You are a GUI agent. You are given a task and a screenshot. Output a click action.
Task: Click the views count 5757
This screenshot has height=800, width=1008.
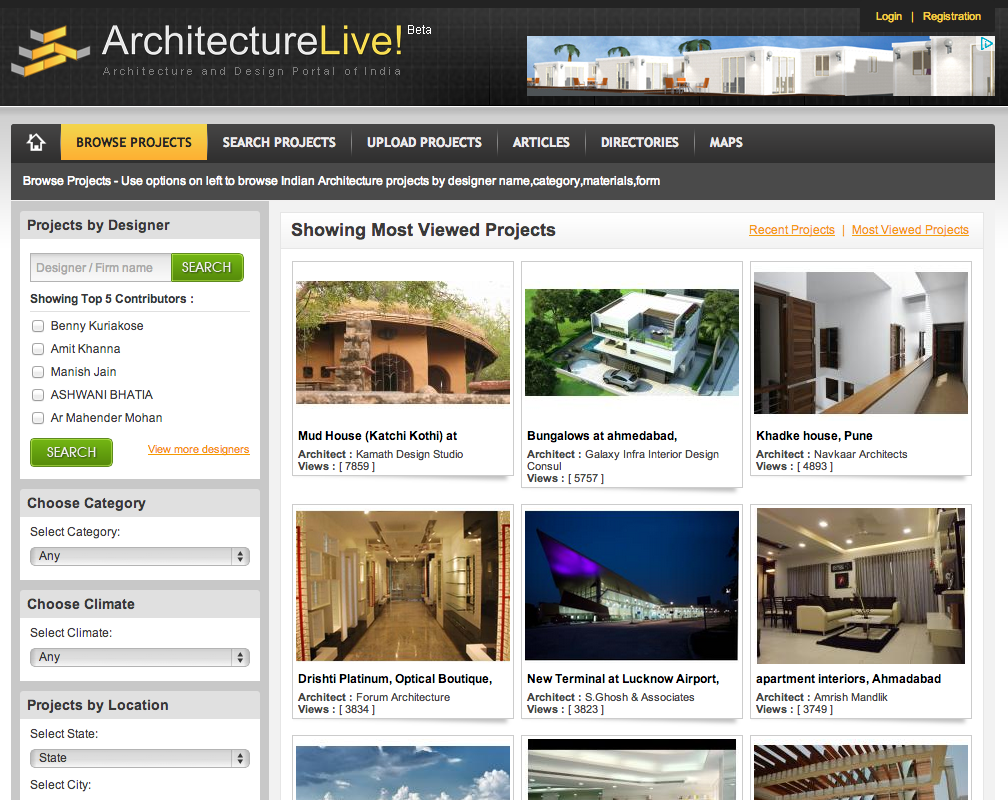[x=586, y=478]
